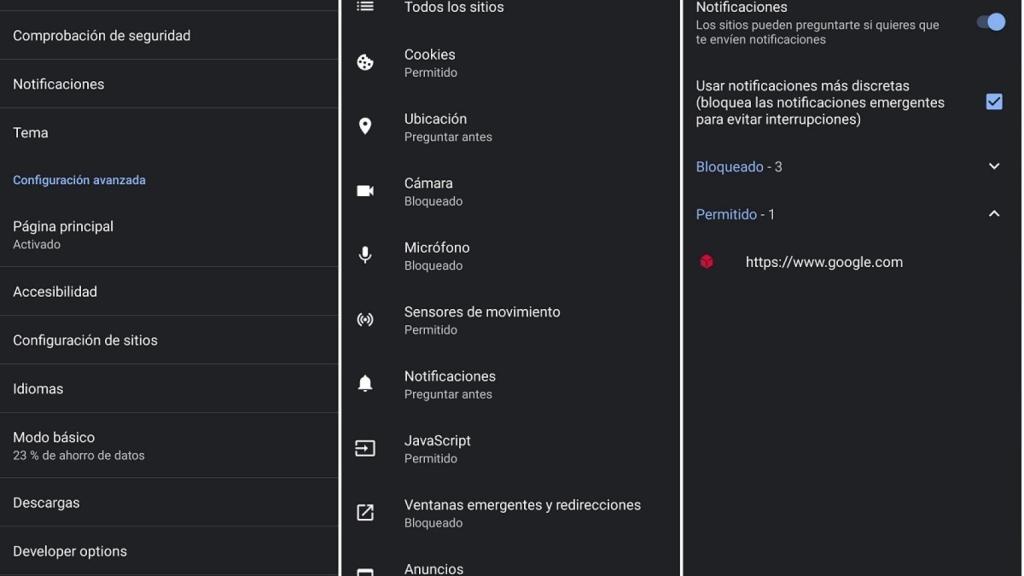Click the https://www.google.com allowed site entry
Screen dimensions: 1024x576
[823, 261]
